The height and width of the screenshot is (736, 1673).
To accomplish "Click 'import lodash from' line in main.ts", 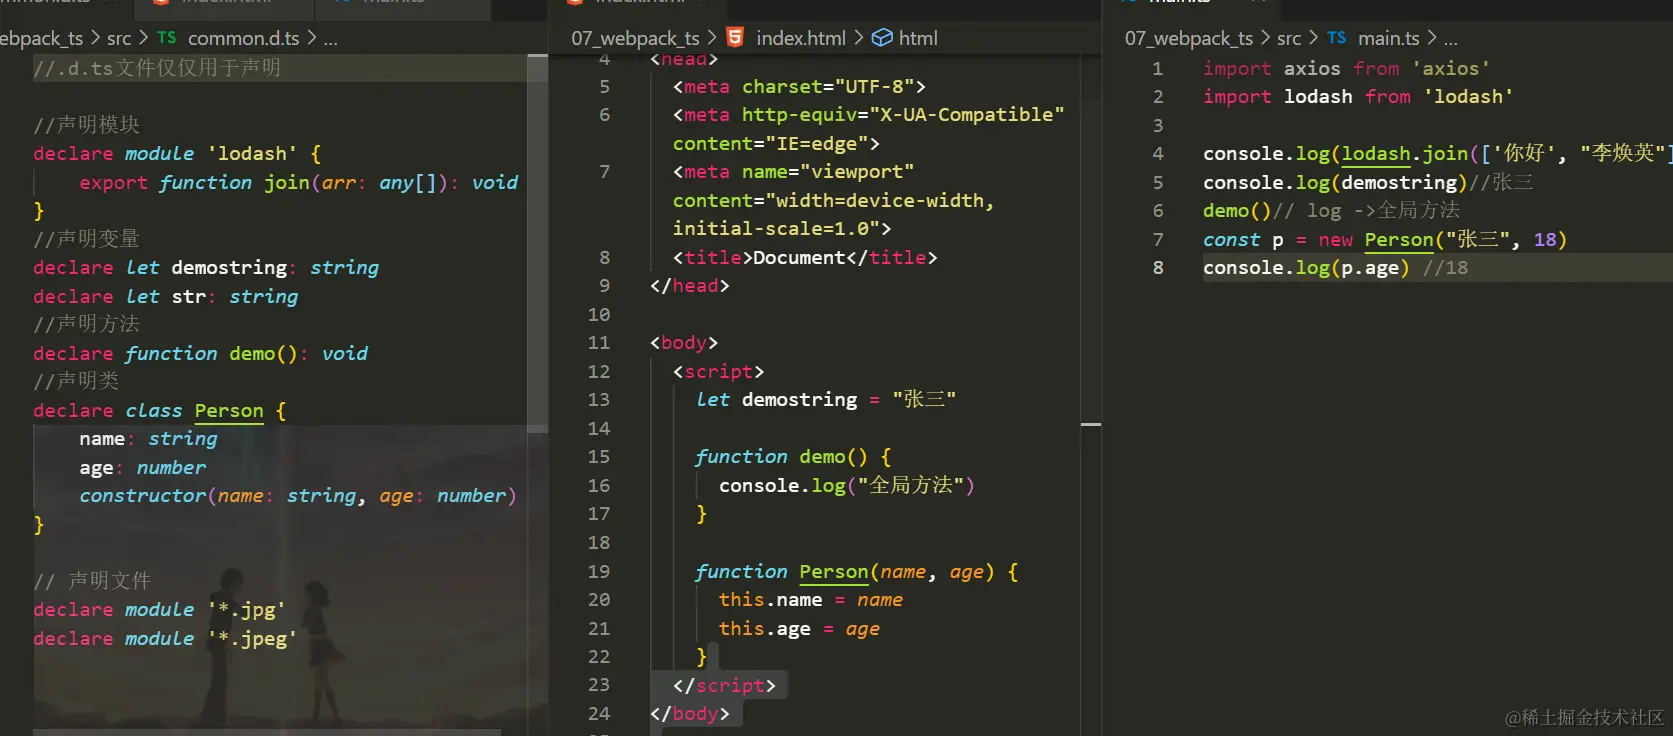I will point(1358,96).
